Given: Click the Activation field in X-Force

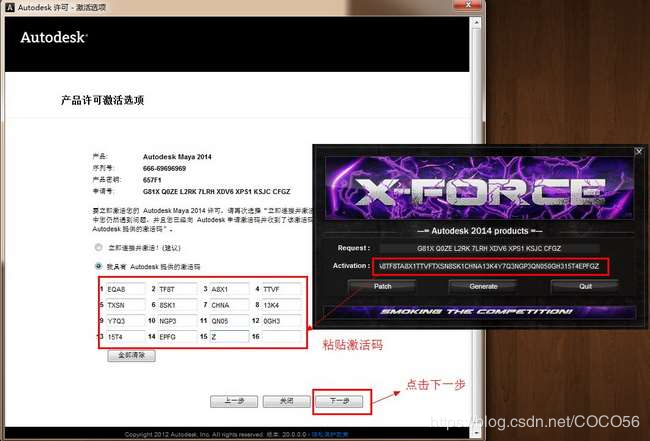Looking at the screenshot, I should [490, 267].
